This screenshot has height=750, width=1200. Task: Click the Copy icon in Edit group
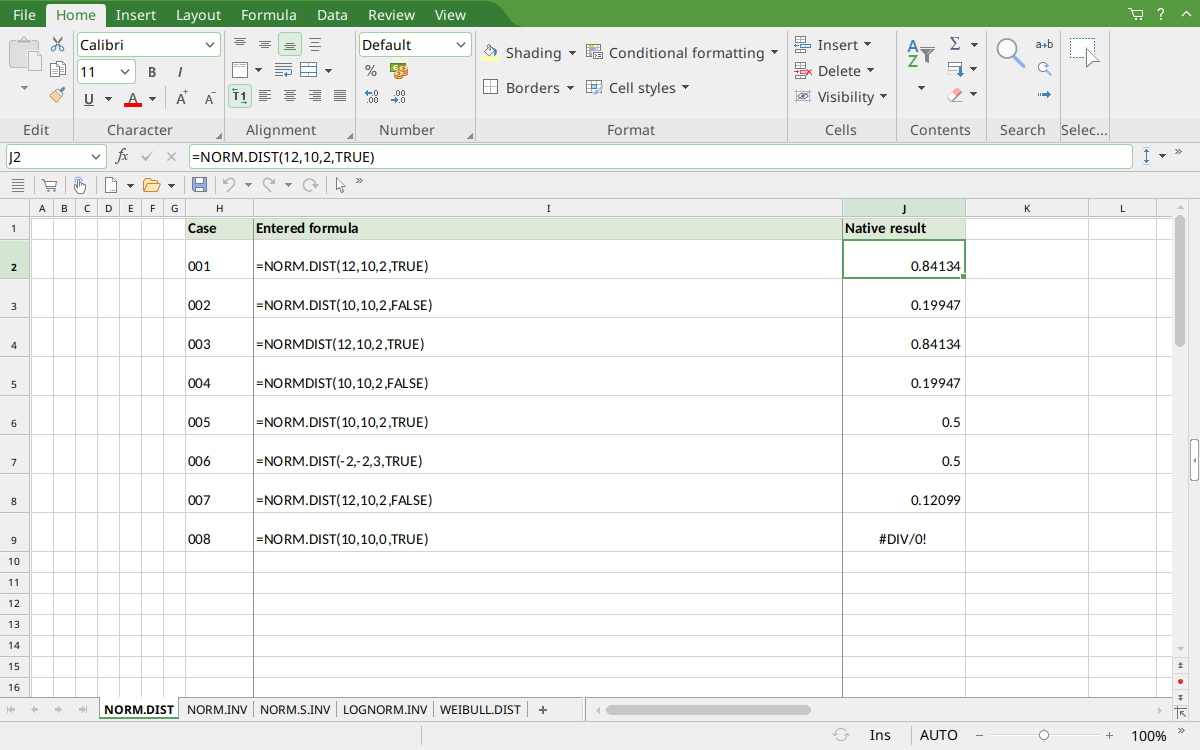[x=58, y=70]
